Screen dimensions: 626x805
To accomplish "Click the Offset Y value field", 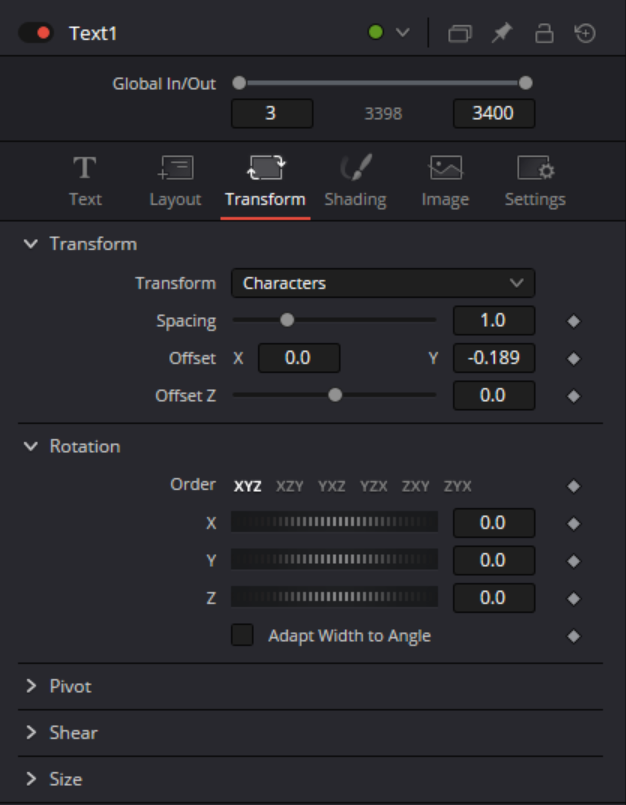I will tap(493, 358).
